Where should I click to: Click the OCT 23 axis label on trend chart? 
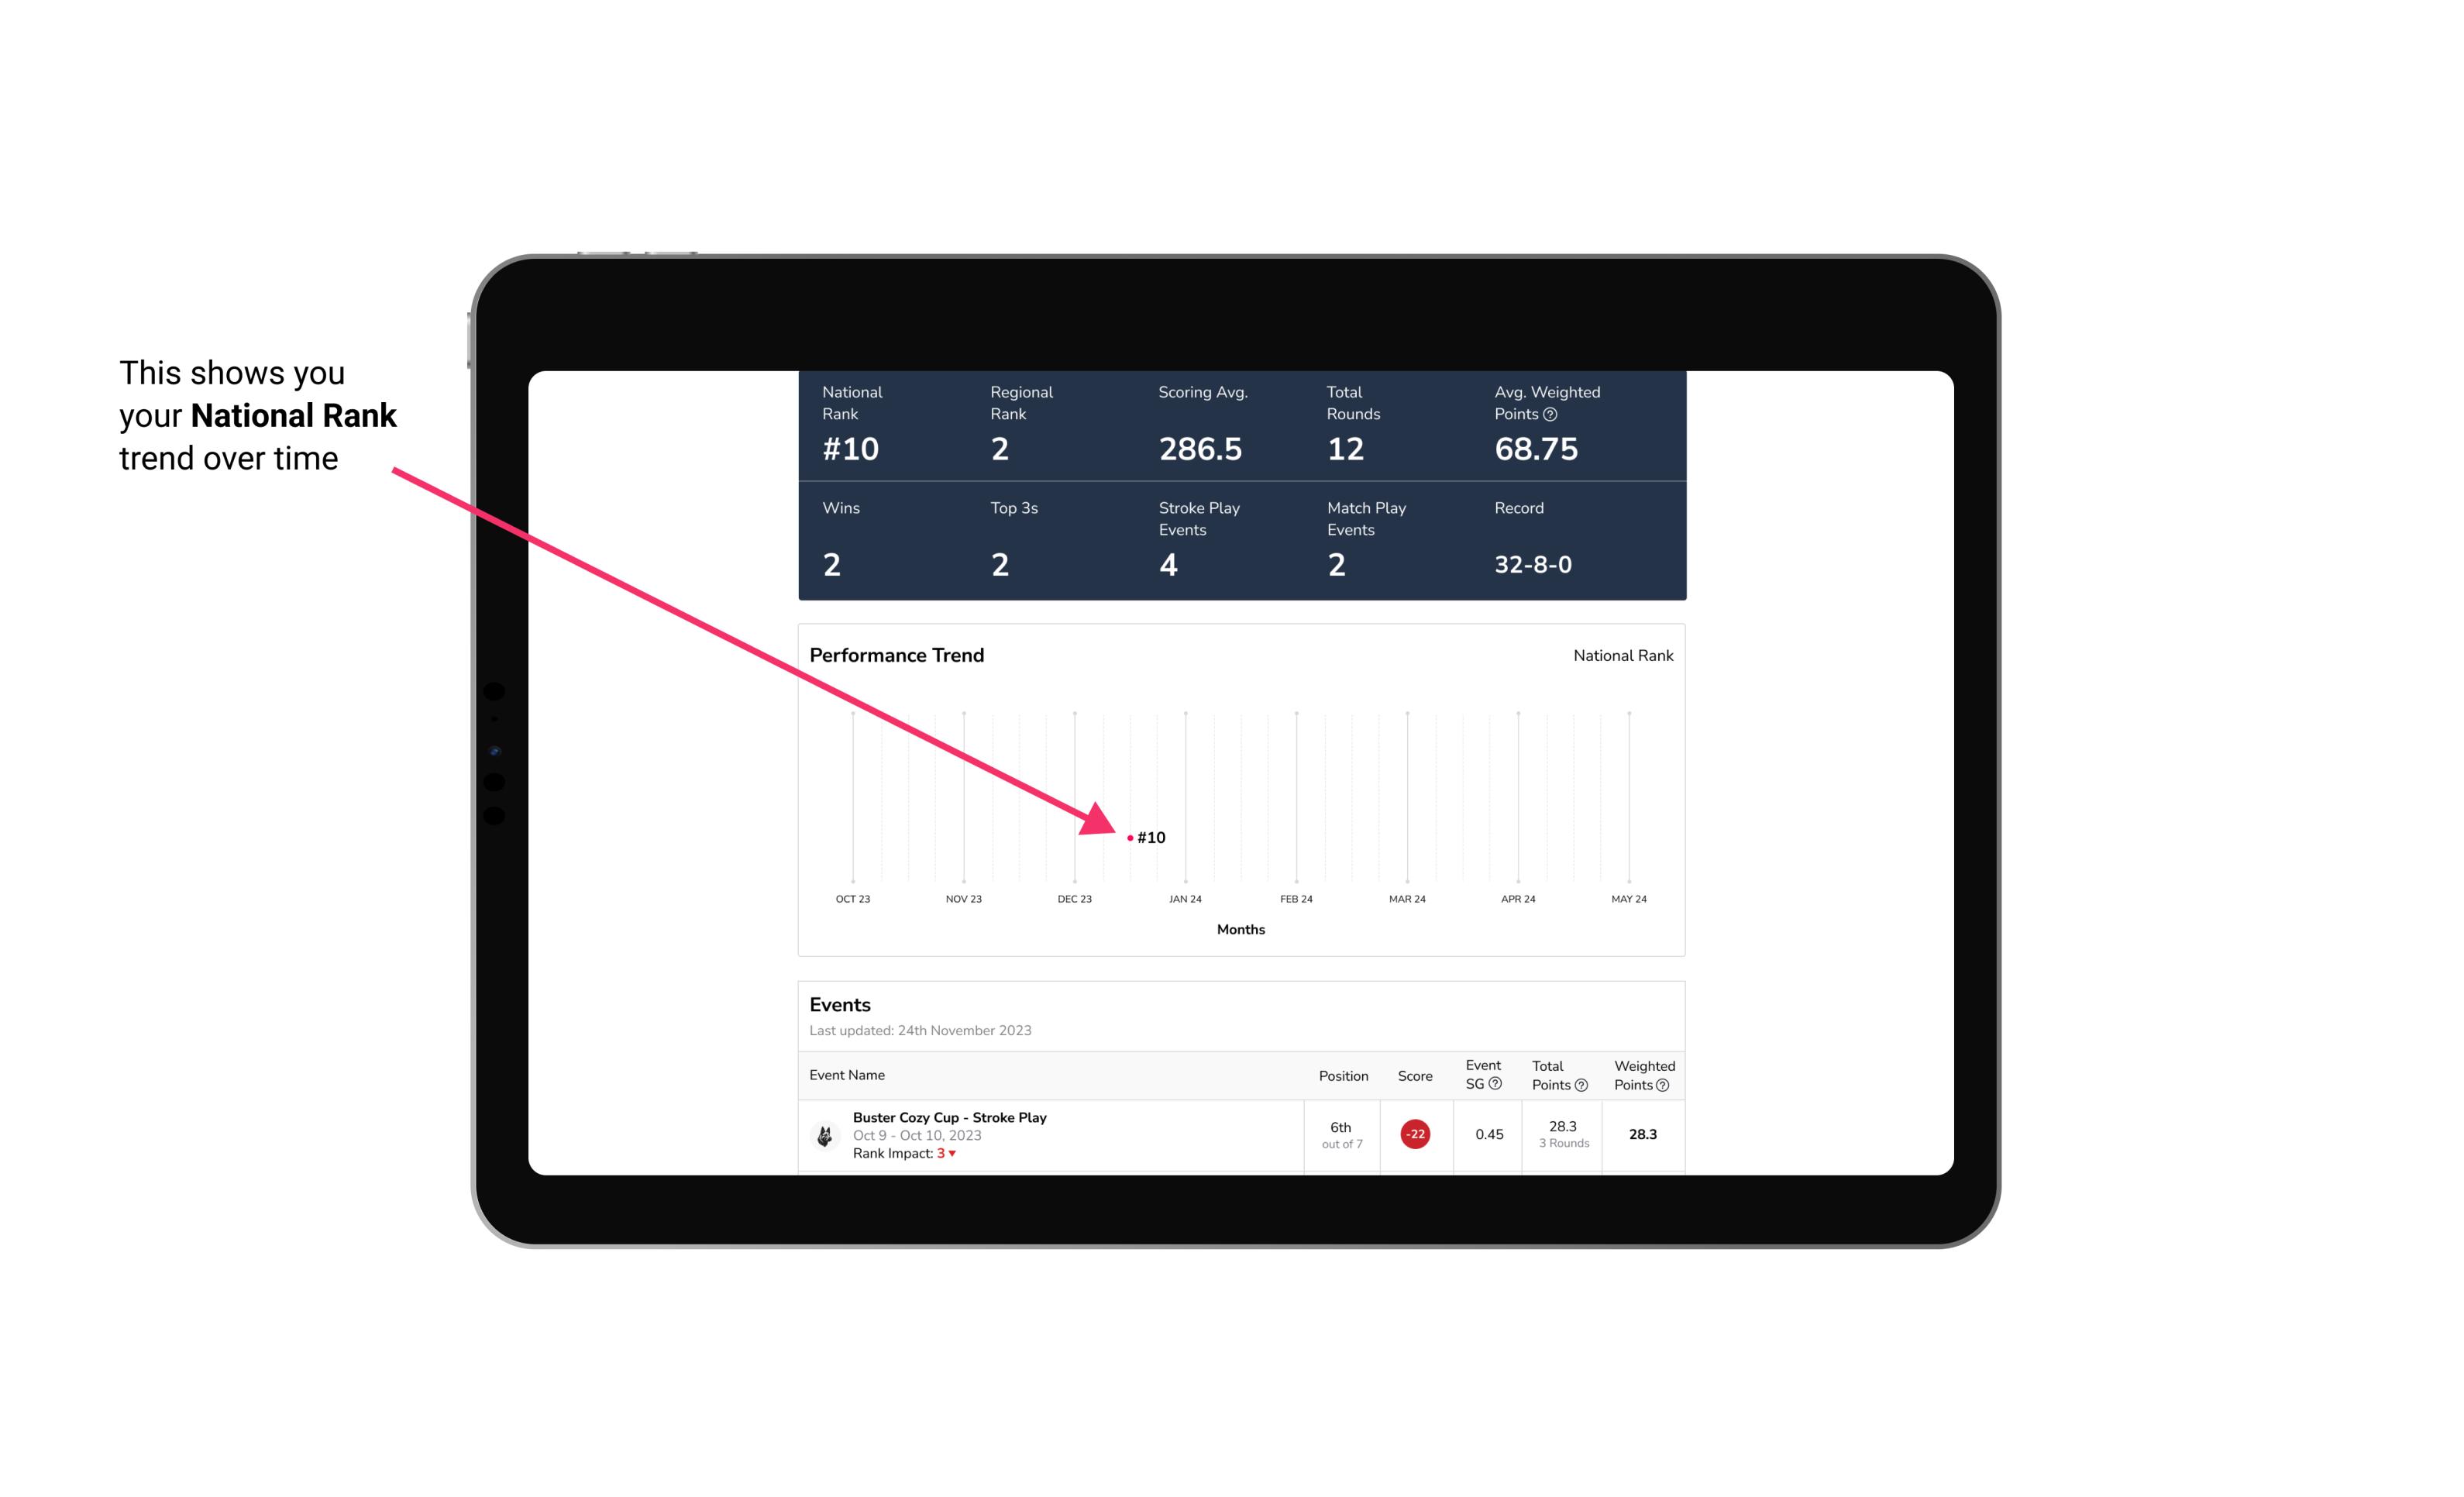tap(852, 899)
